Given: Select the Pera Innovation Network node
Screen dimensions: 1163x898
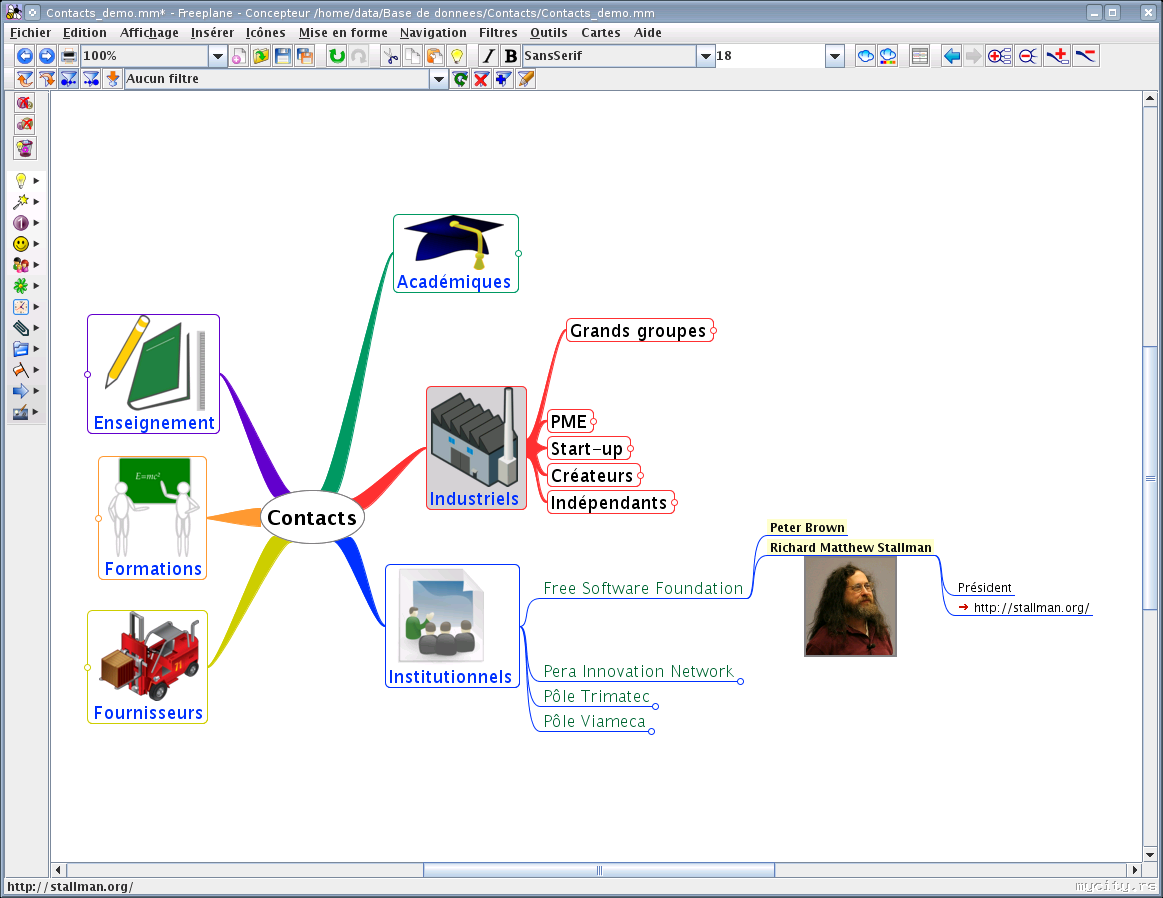Looking at the screenshot, I should (638, 671).
